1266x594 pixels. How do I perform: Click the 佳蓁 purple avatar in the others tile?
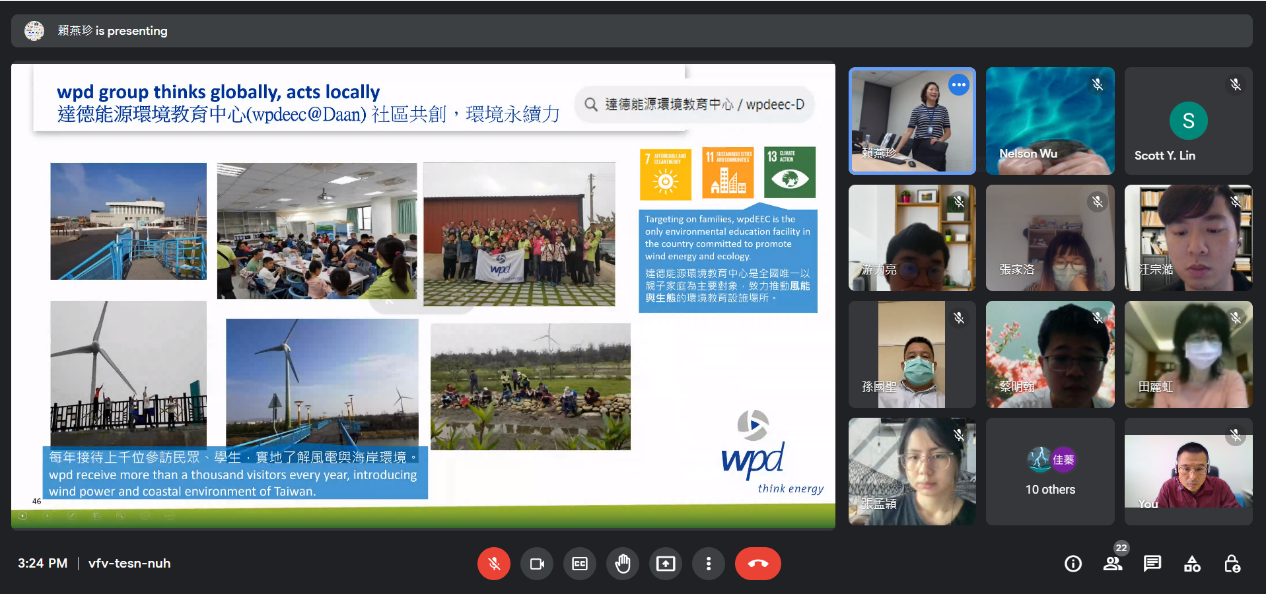[1062, 460]
